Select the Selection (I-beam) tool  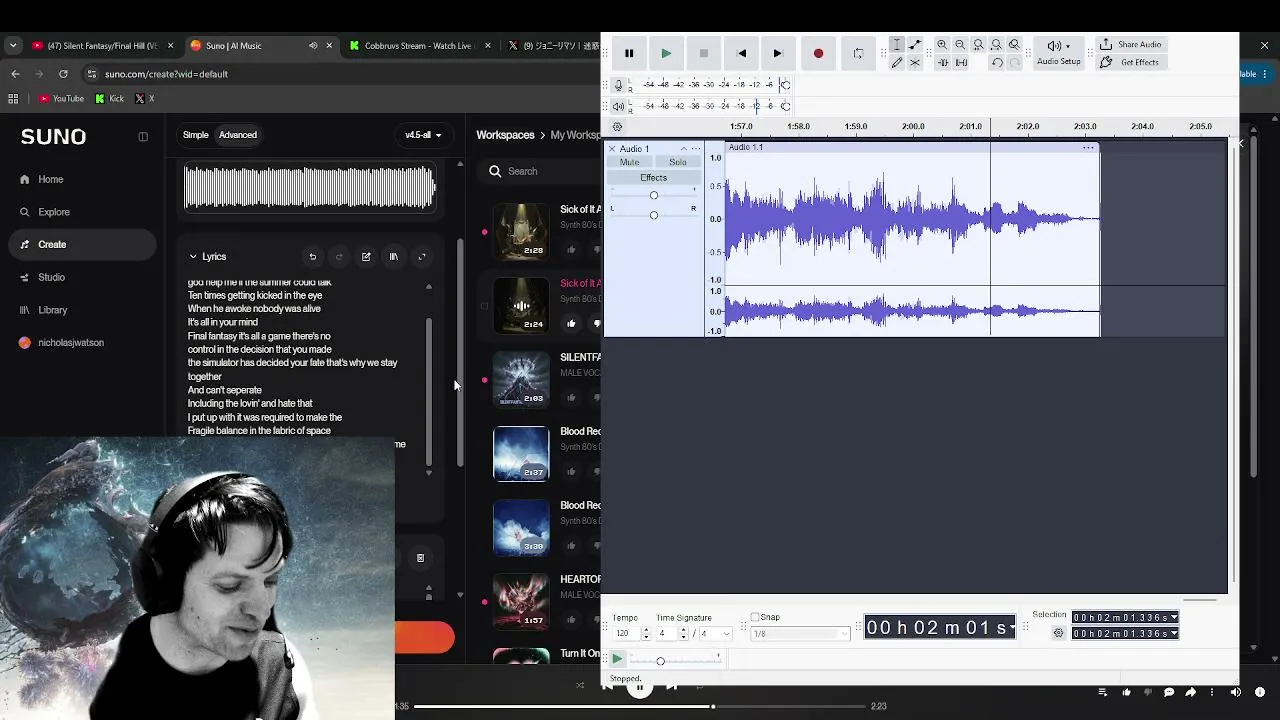click(897, 45)
